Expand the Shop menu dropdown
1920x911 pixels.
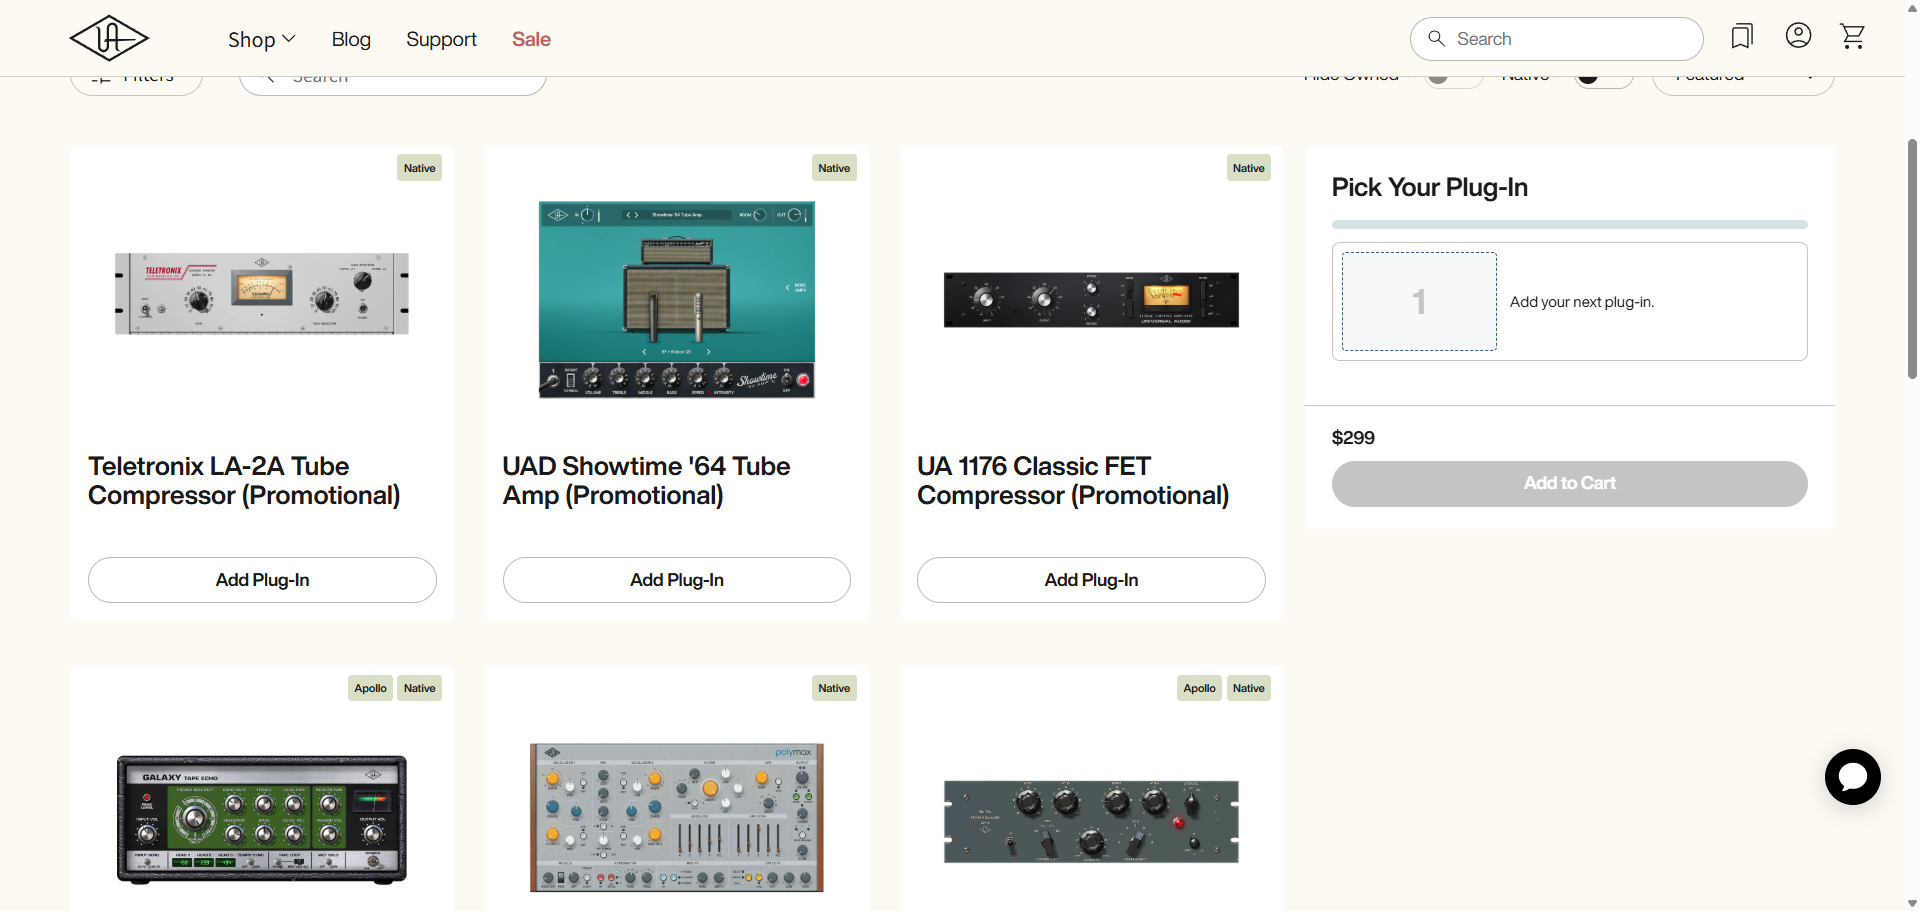261,39
